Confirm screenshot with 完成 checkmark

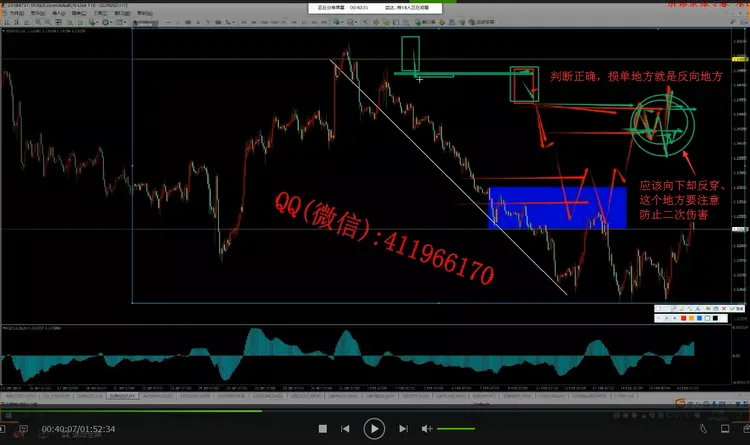pyautogui.click(x=737, y=309)
